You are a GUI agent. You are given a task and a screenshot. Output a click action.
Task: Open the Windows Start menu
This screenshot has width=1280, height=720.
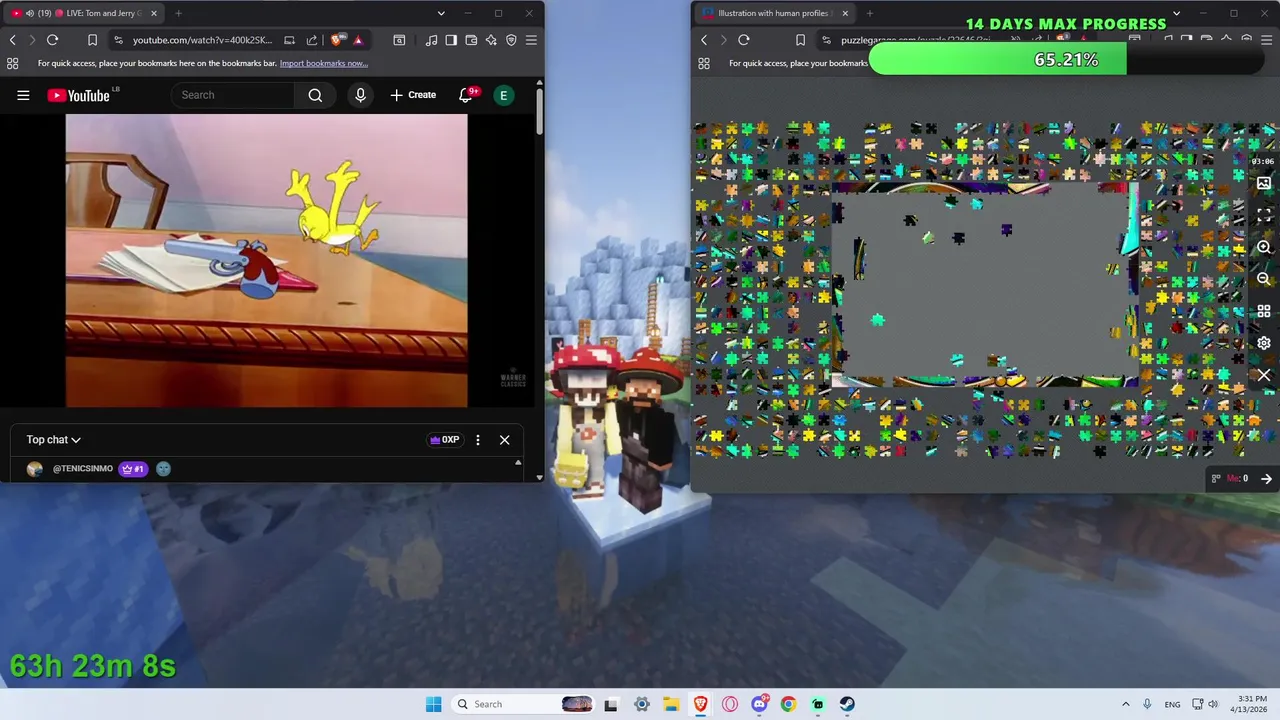[433, 704]
